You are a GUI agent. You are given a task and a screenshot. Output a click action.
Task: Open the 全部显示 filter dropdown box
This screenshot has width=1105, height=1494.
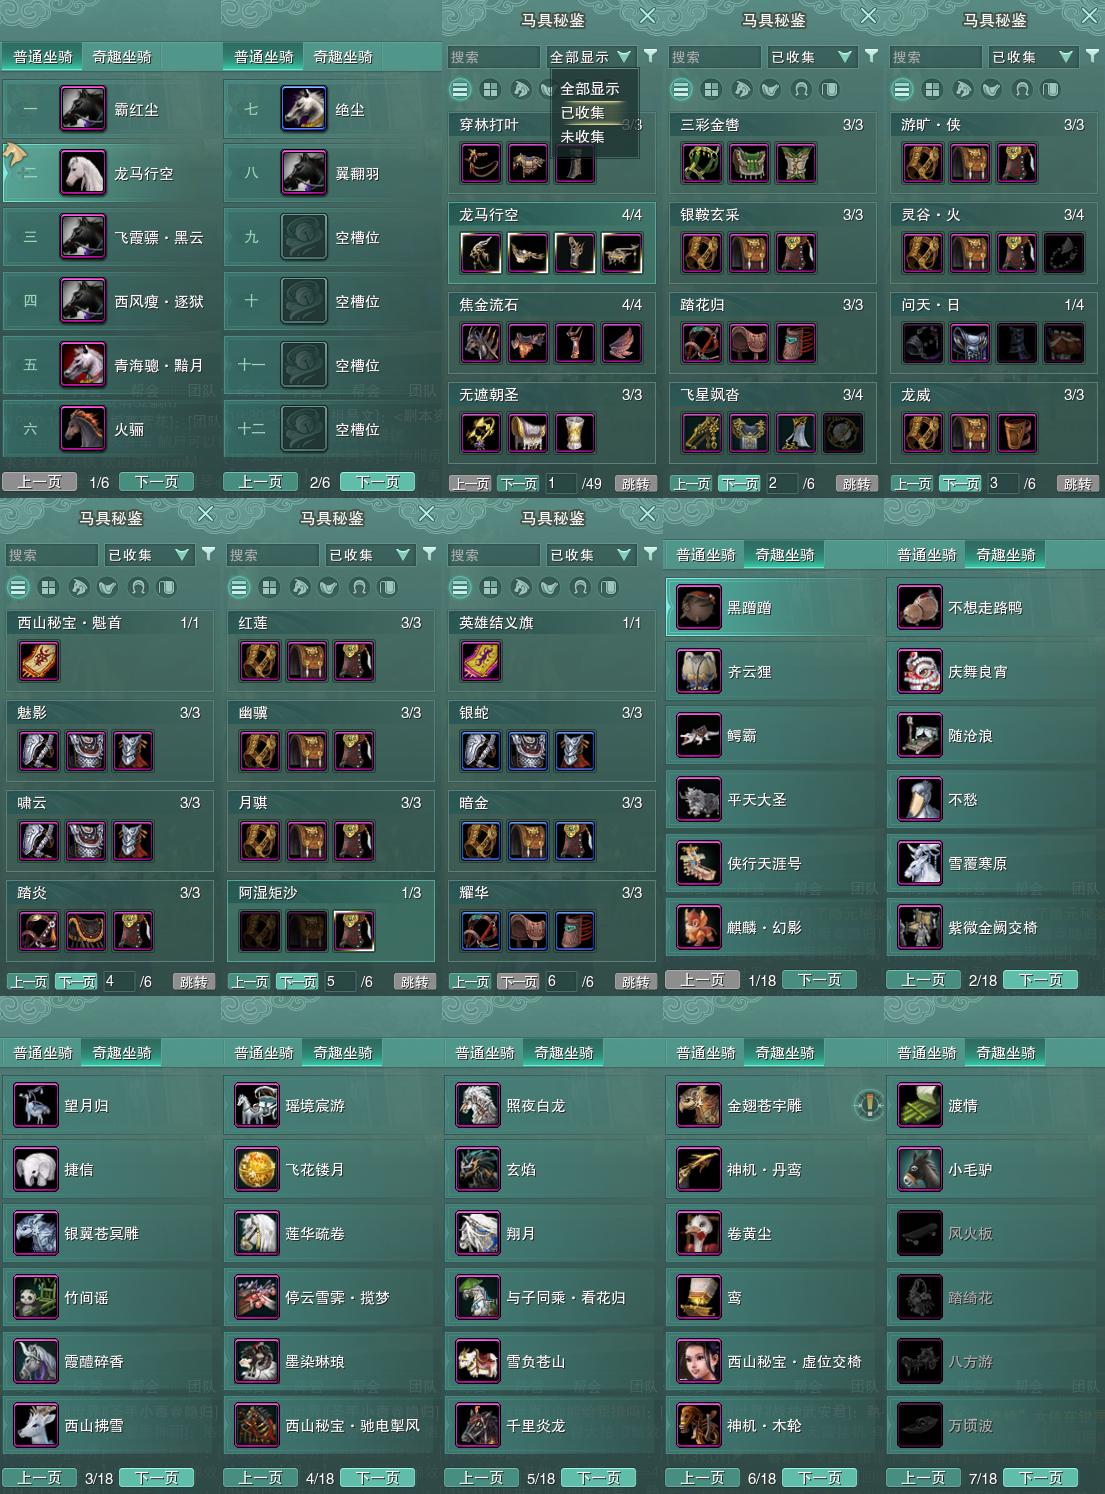pyautogui.click(x=591, y=57)
